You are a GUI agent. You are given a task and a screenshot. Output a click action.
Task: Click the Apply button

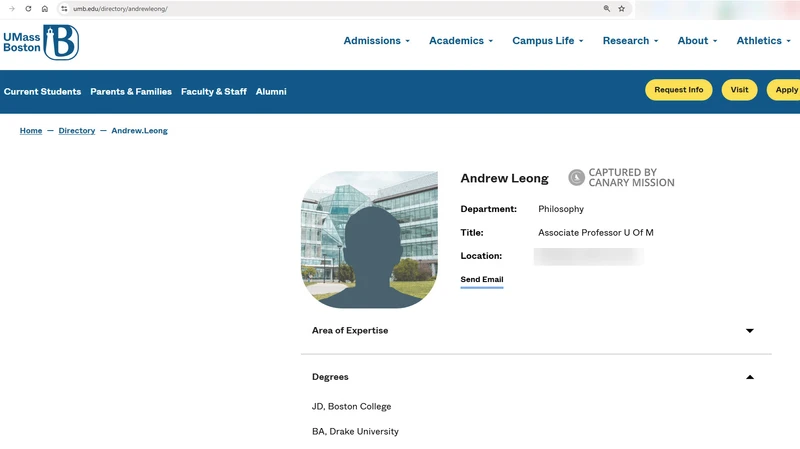785,90
